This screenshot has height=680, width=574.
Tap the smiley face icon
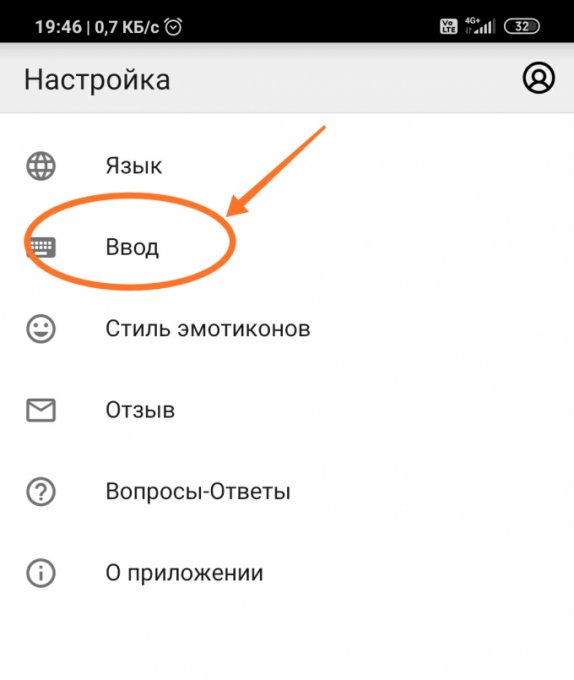pyautogui.click(x=41, y=329)
